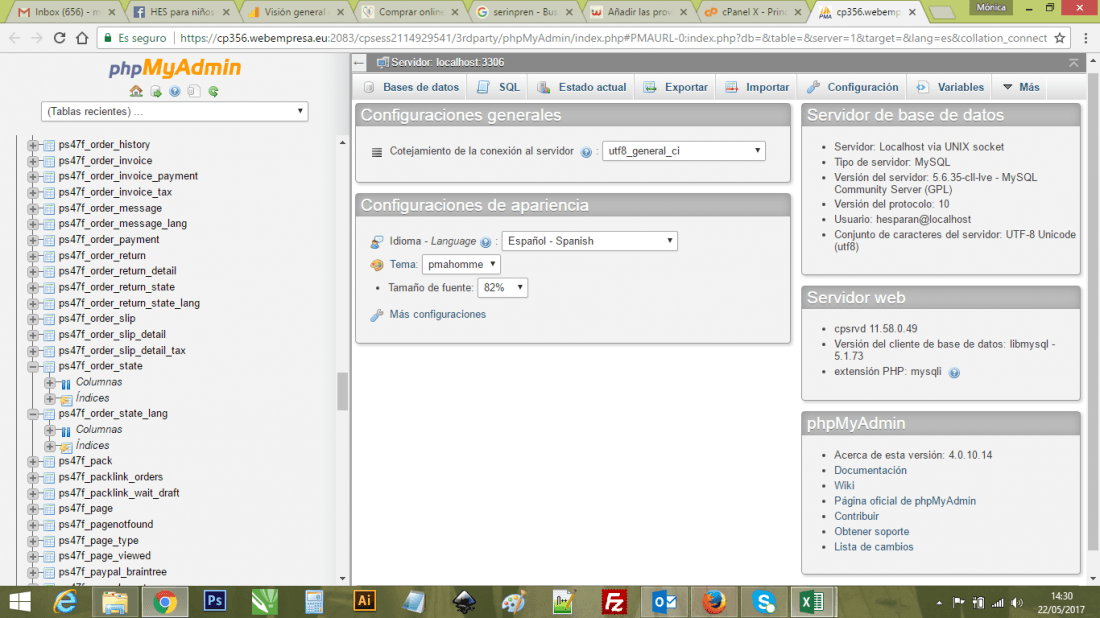The width and height of the screenshot is (1100, 618).
Task: Open the Documentación link
Action: tap(870, 470)
